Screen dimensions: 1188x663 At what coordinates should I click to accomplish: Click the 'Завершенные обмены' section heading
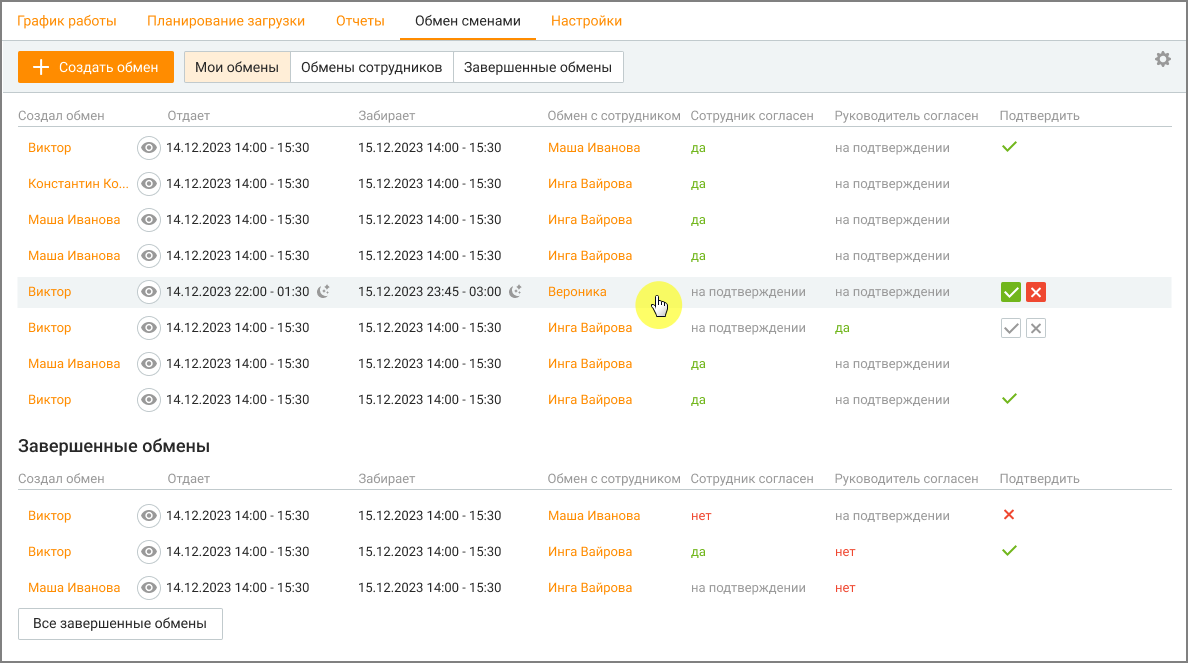pyautogui.click(x=114, y=446)
